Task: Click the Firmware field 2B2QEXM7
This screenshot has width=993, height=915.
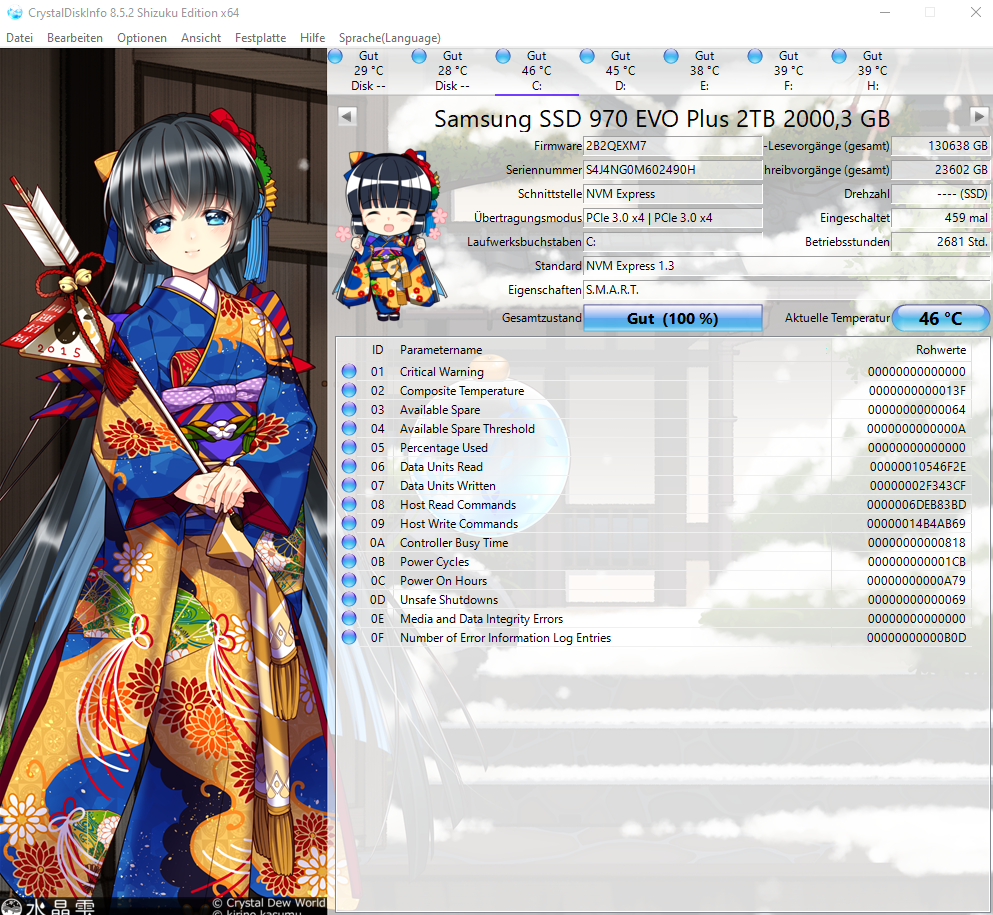Action: [x=673, y=146]
